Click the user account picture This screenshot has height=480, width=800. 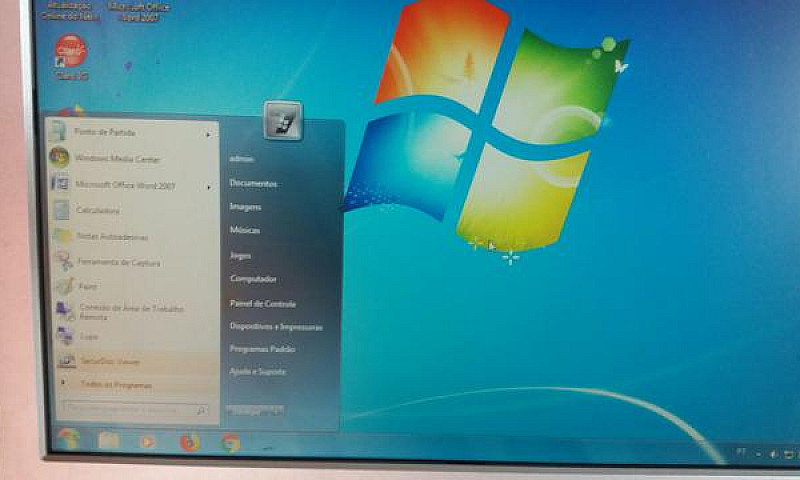pyautogui.click(x=283, y=121)
